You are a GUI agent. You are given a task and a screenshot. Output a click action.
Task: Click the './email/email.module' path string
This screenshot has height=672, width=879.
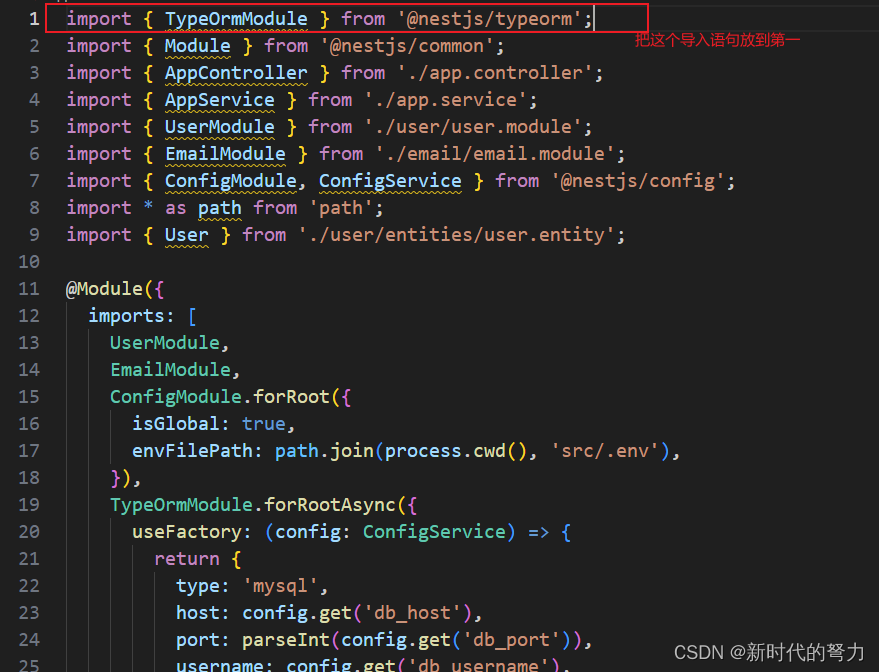495,154
